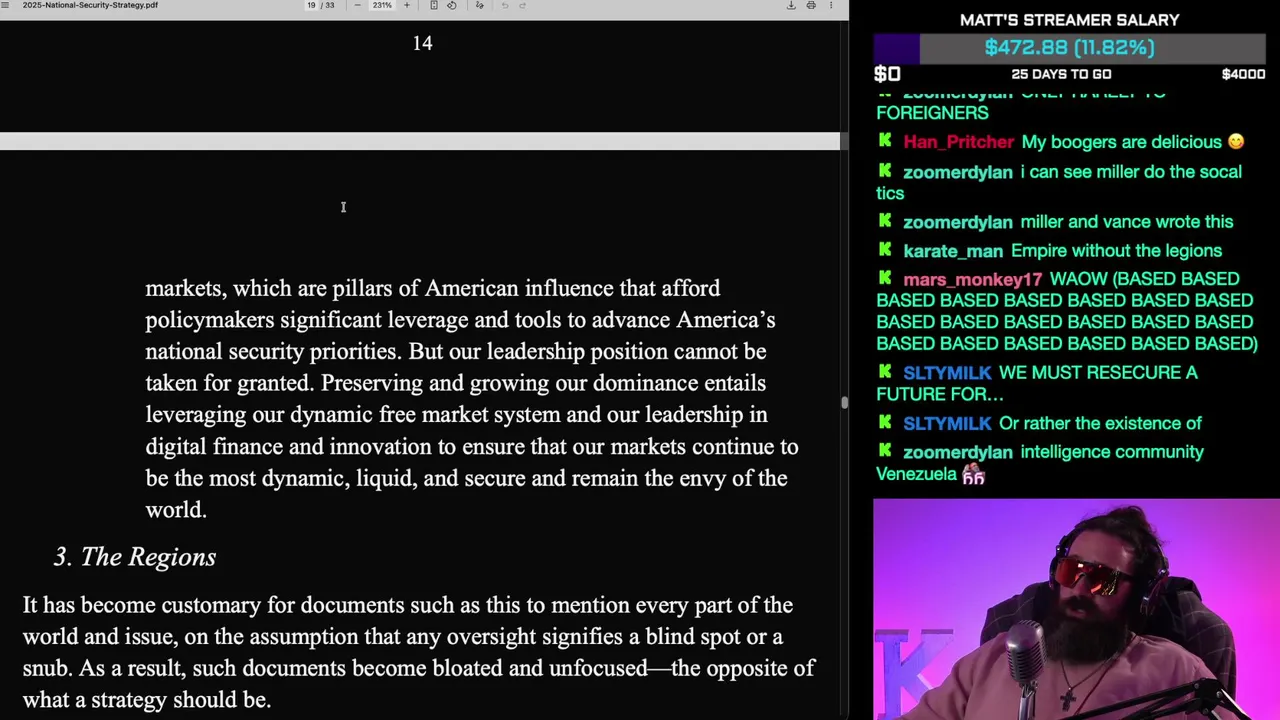Click the '3. The Regions' heading
This screenshot has height=720, width=1280.
coord(135,557)
